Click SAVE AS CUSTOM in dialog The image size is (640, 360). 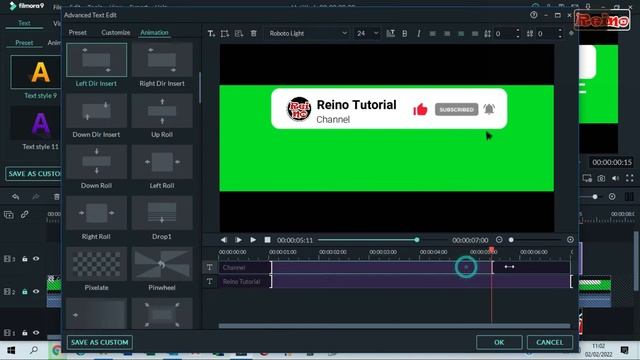(100, 342)
